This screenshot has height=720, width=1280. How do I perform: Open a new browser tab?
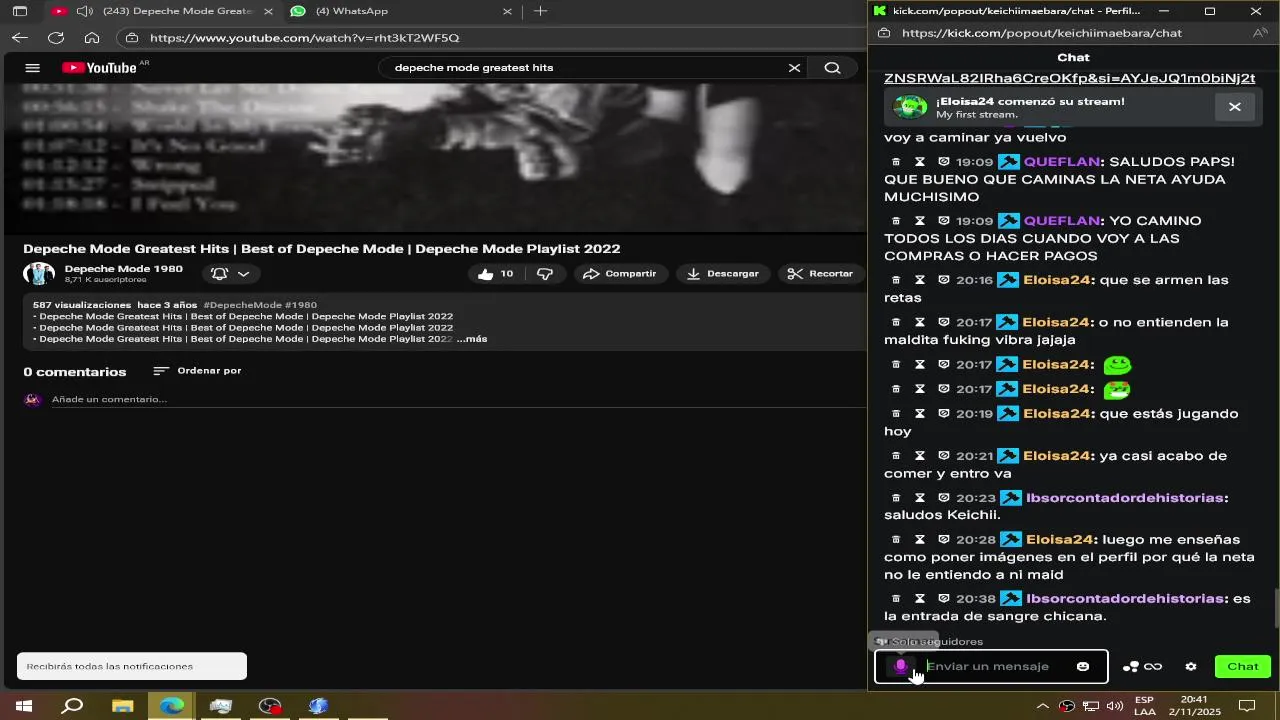540,11
